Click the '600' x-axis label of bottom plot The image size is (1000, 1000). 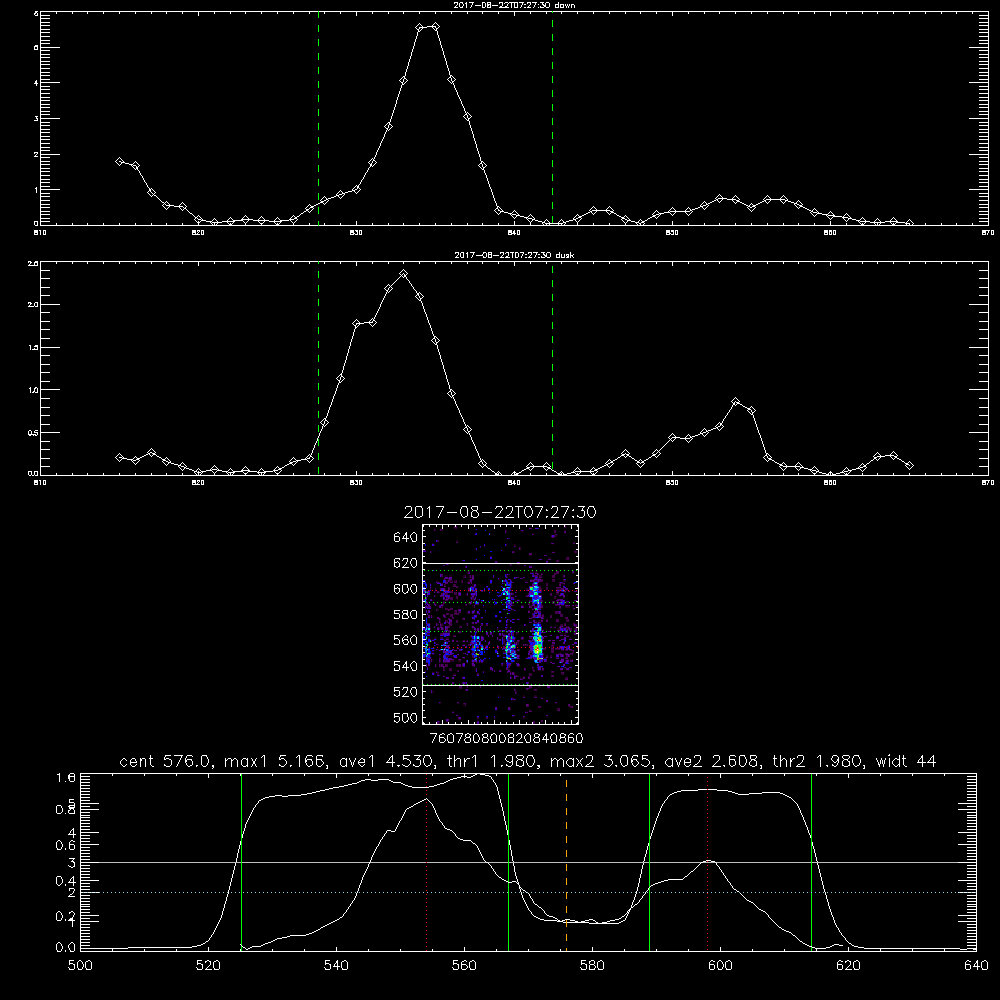tap(721, 965)
